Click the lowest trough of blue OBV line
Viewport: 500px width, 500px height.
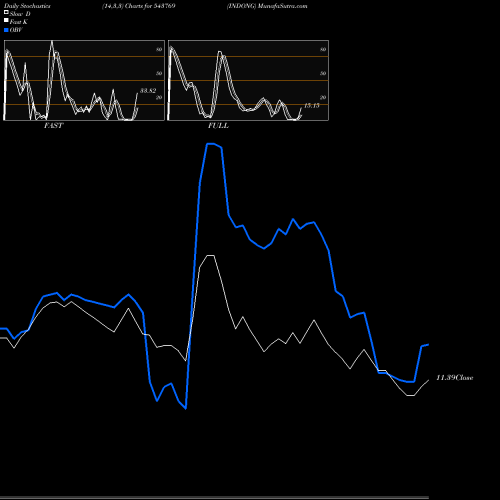tap(186, 408)
